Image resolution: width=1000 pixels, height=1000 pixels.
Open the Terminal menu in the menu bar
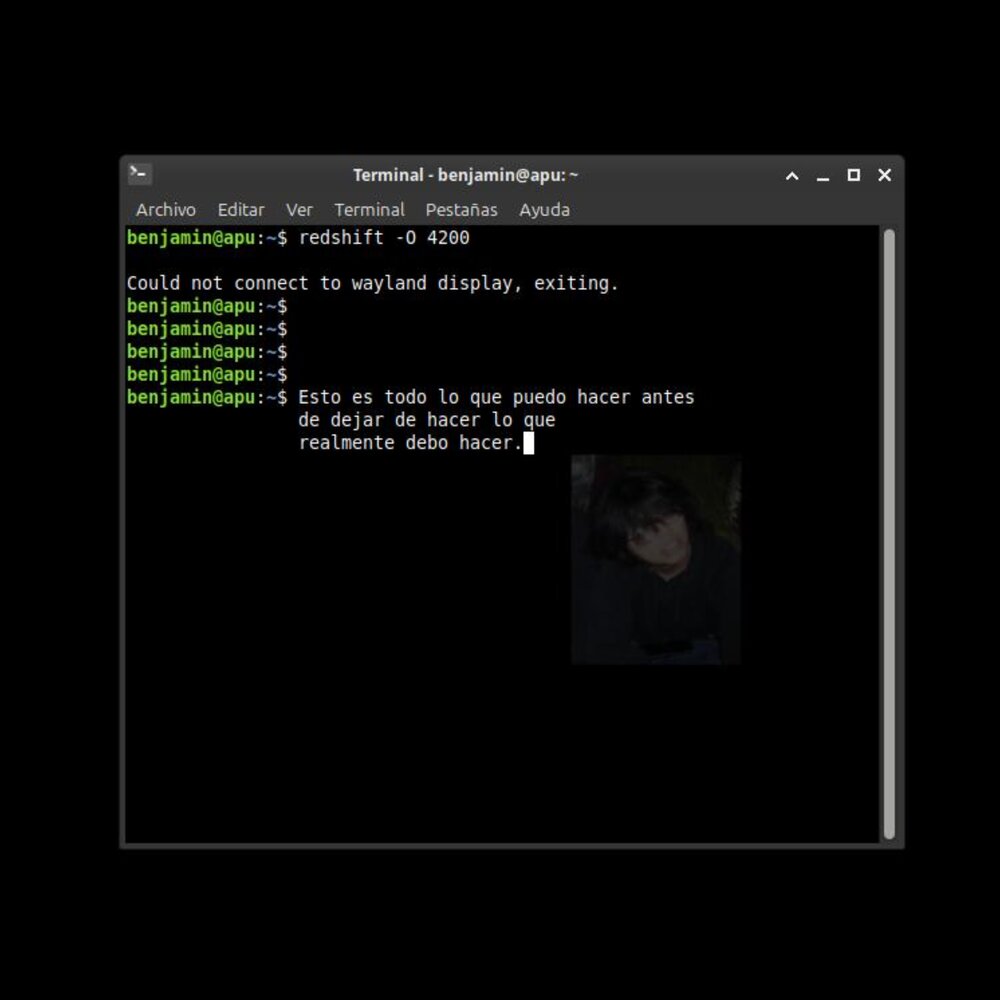tap(369, 210)
